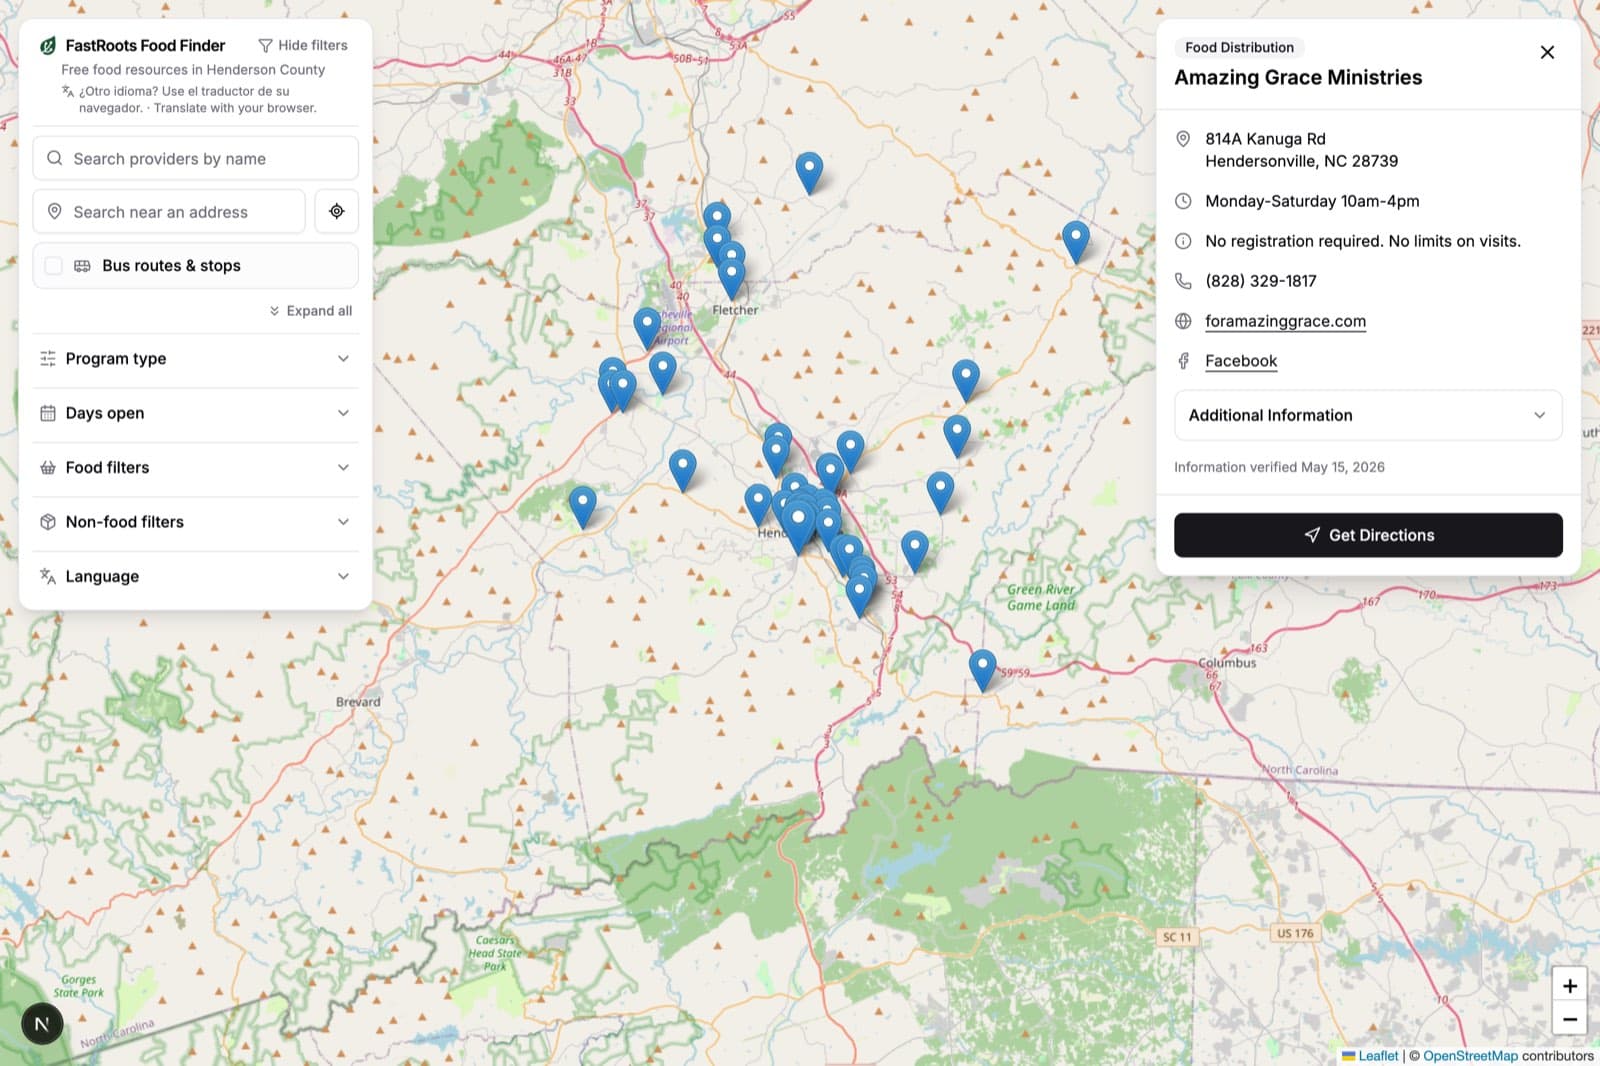Viewport: 1600px width, 1066px height.
Task: Click the Brevard town label on map
Action: [x=358, y=702]
